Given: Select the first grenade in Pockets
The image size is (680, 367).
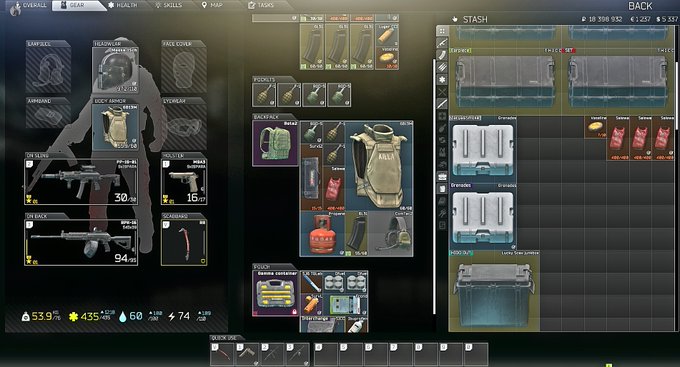Looking at the screenshot, I should coord(264,95).
